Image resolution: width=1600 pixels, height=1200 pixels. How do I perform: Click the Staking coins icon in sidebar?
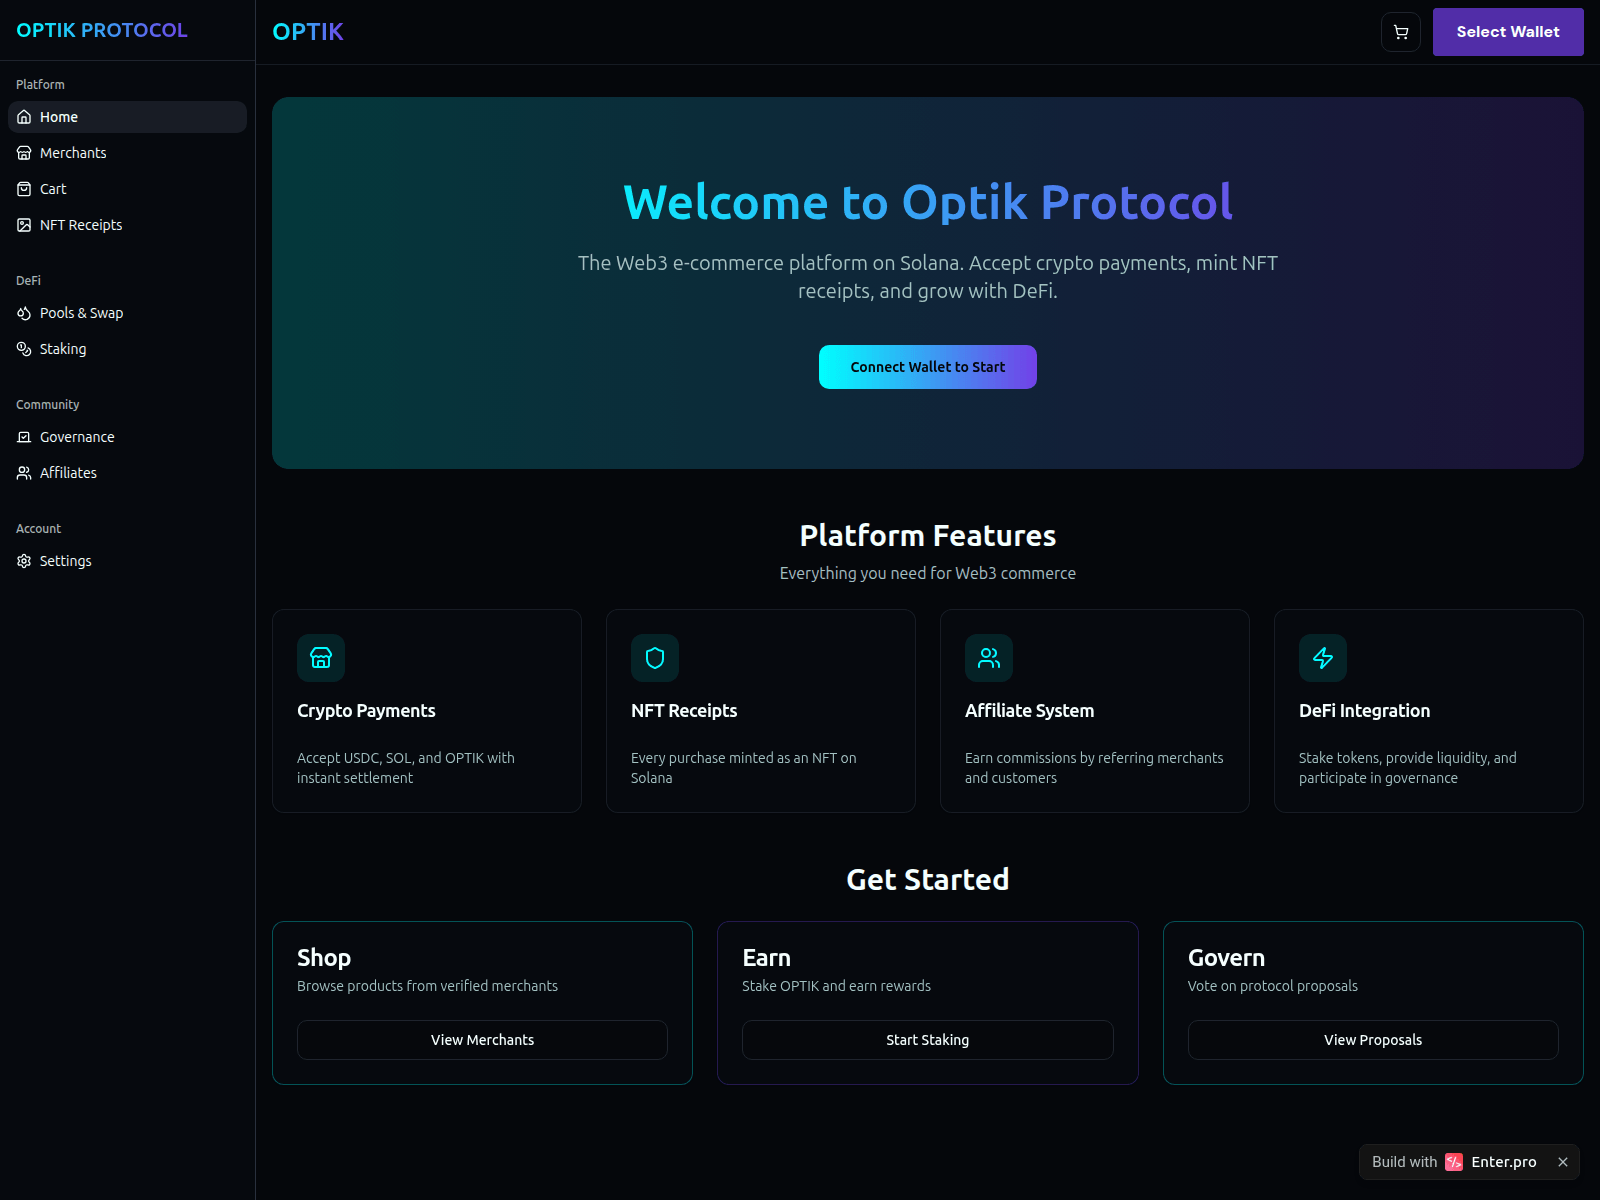click(24, 349)
